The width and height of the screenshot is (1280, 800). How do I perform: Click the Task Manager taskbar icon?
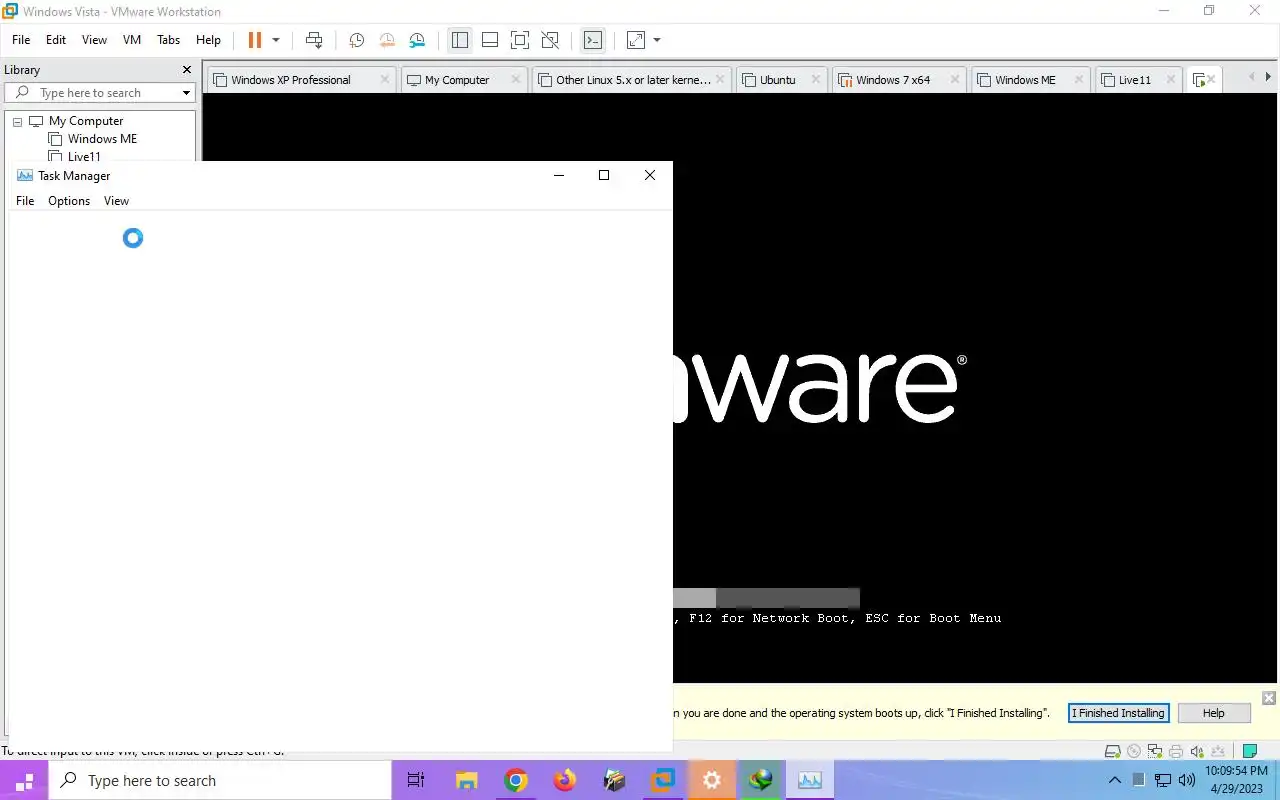click(809, 780)
